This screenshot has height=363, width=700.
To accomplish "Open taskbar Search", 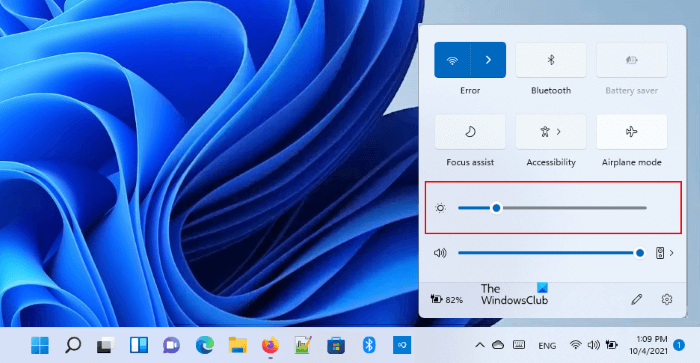I will [73, 345].
